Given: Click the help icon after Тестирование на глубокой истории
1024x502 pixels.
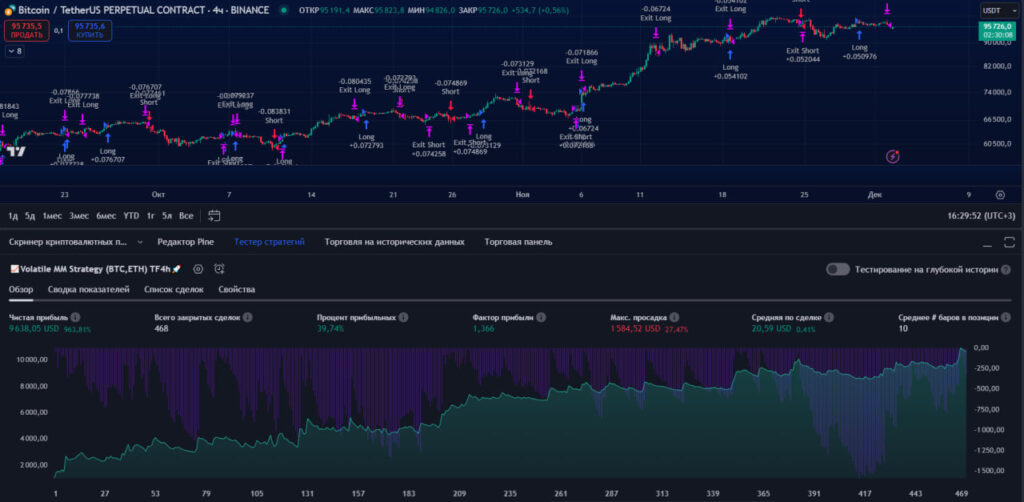Looking at the screenshot, I should coord(1006,270).
